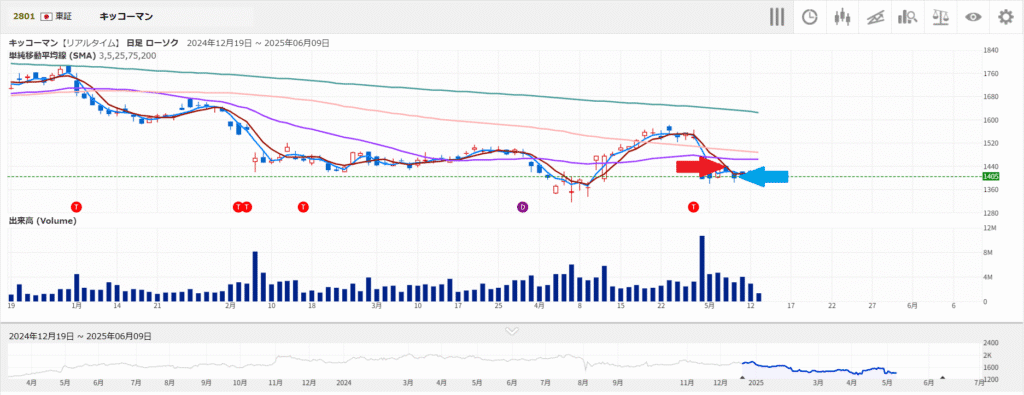Click the 日足 ローソク chart title text
Viewport: 1024px width, 395px height.
coord(152,43)
